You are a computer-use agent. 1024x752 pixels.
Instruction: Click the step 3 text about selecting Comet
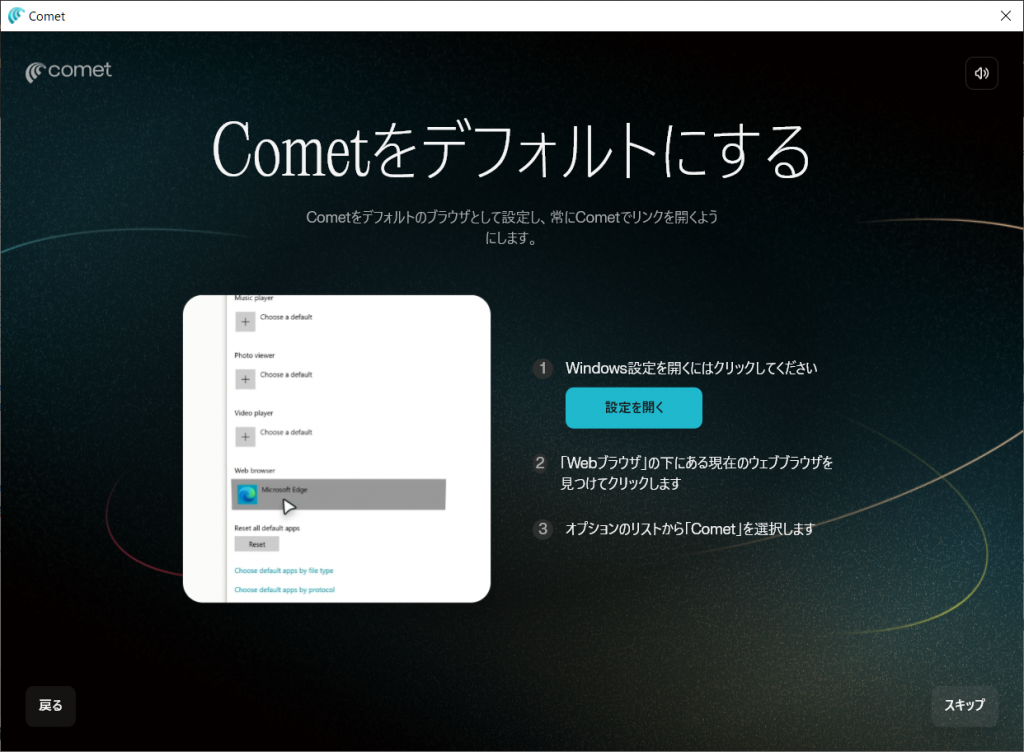click(690, 530)
